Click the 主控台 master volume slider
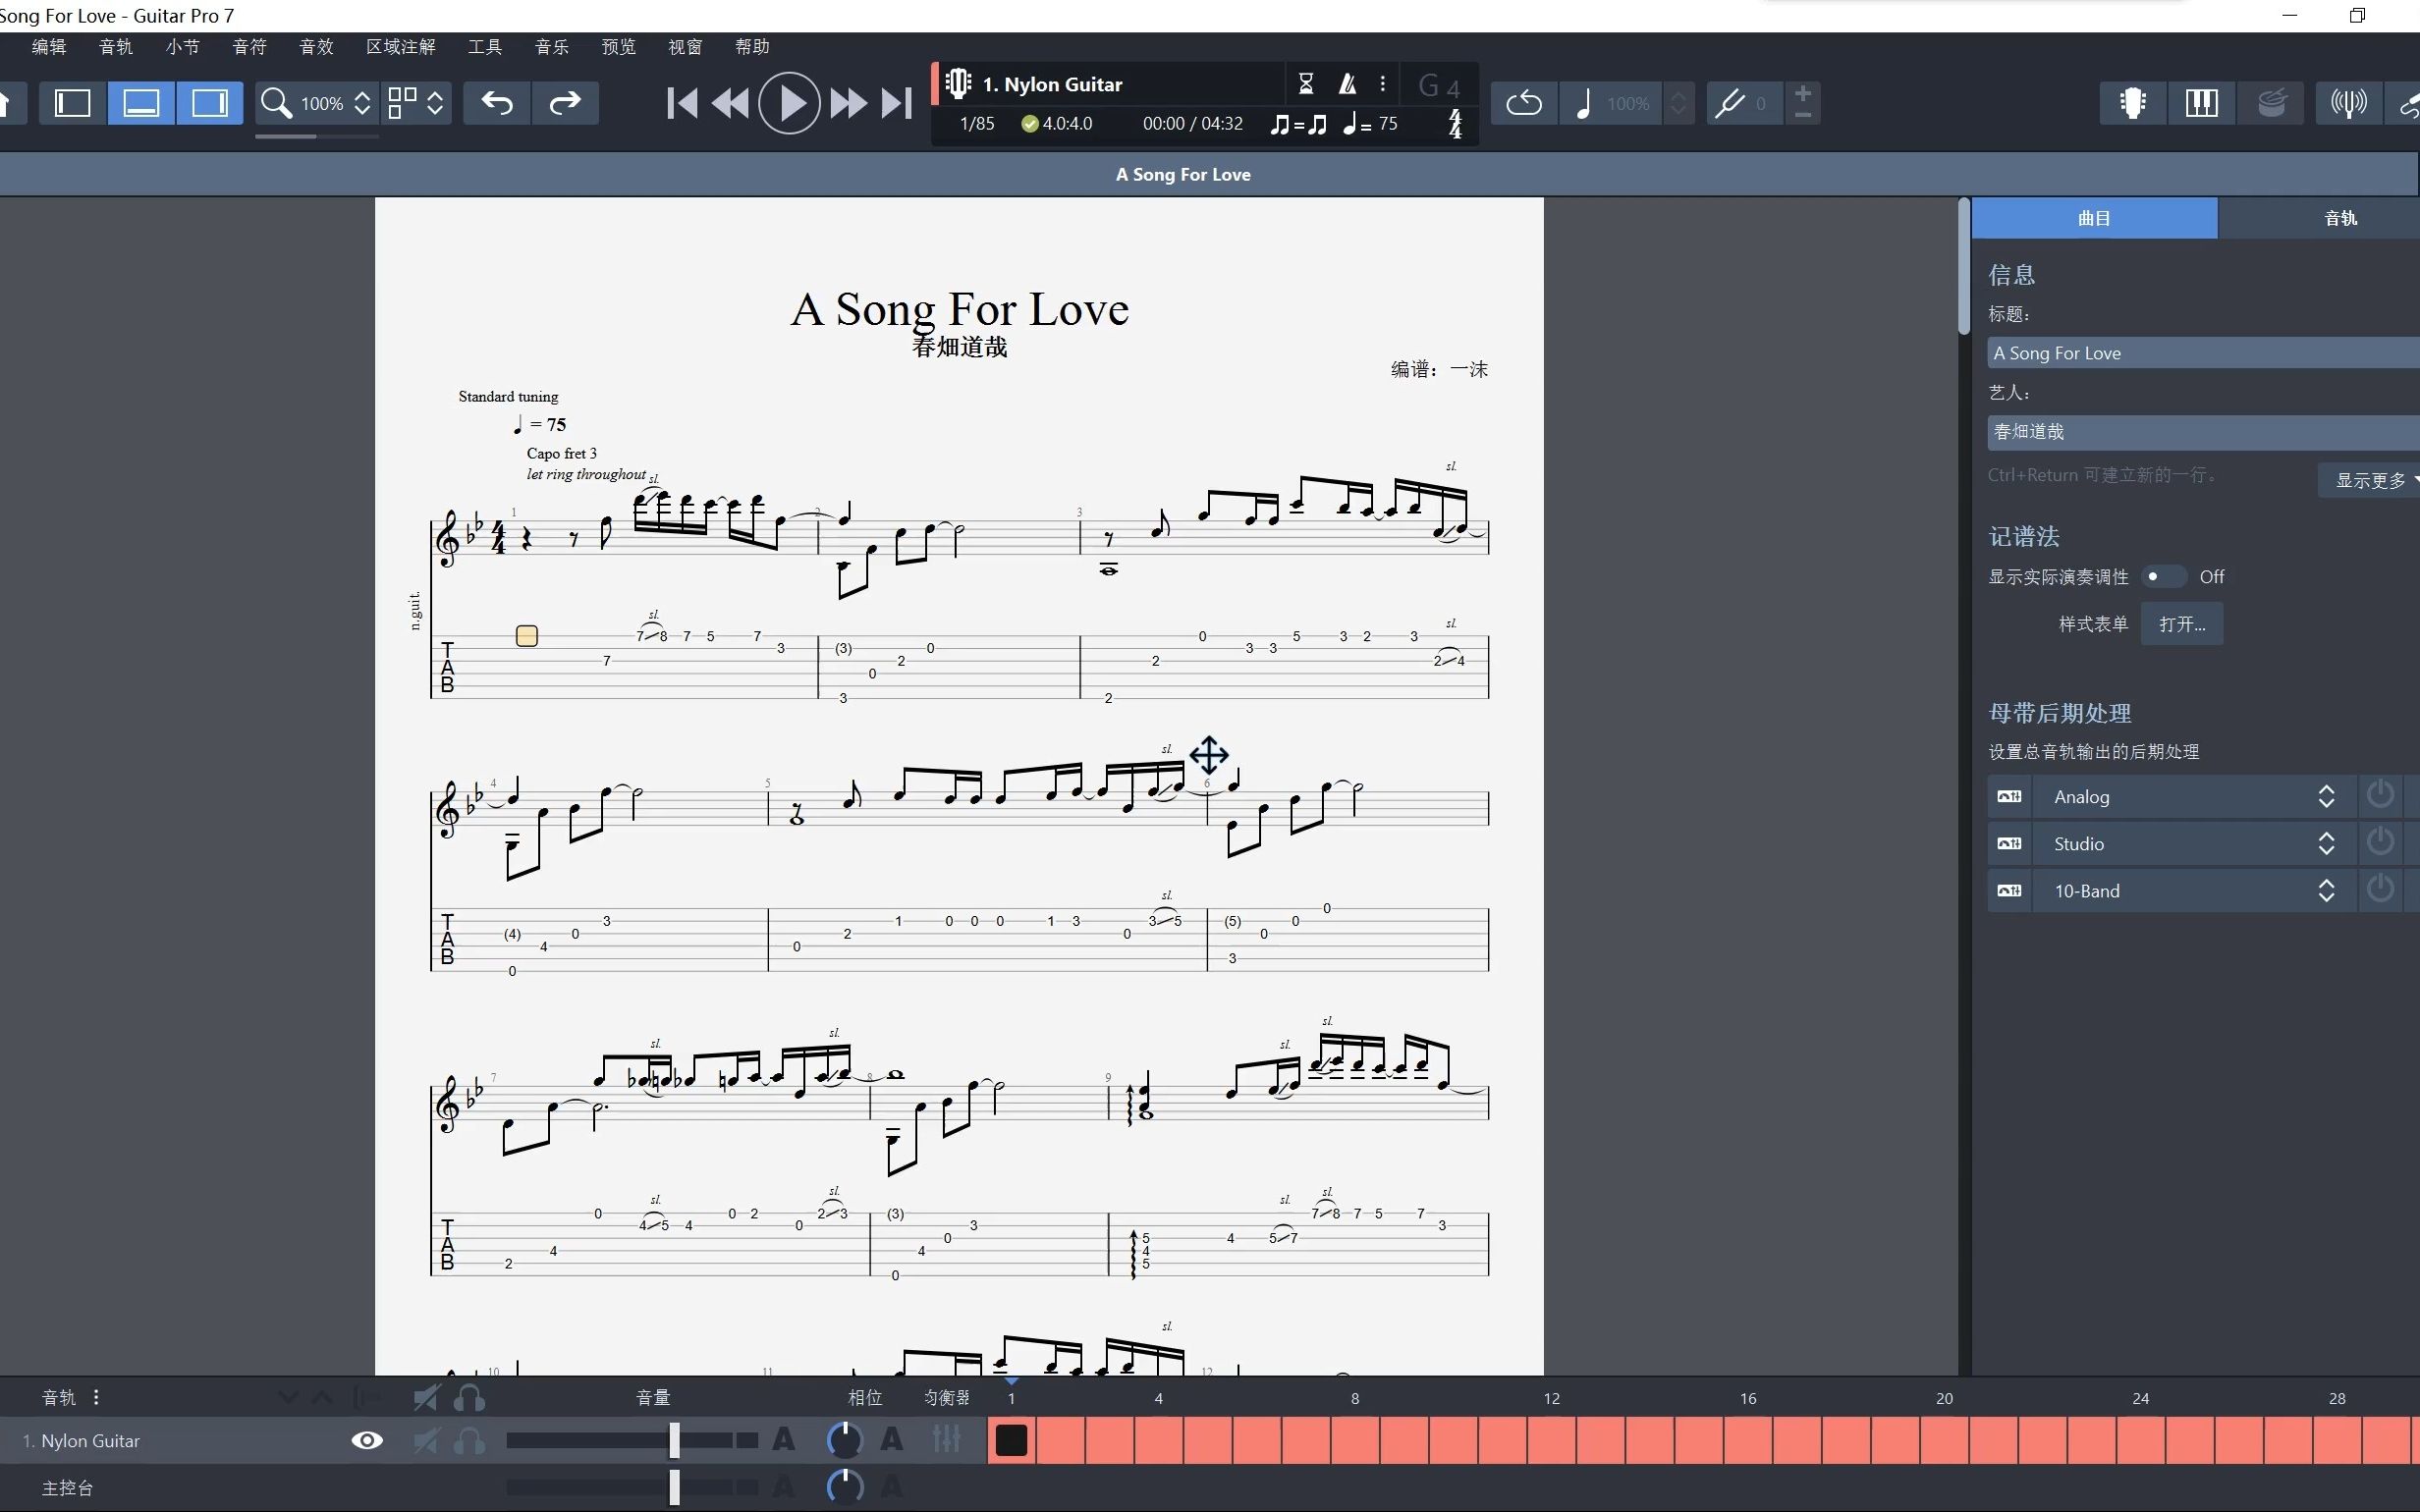The image size is (2420, 1512). pyautogui.click(x=632, y=1488)
